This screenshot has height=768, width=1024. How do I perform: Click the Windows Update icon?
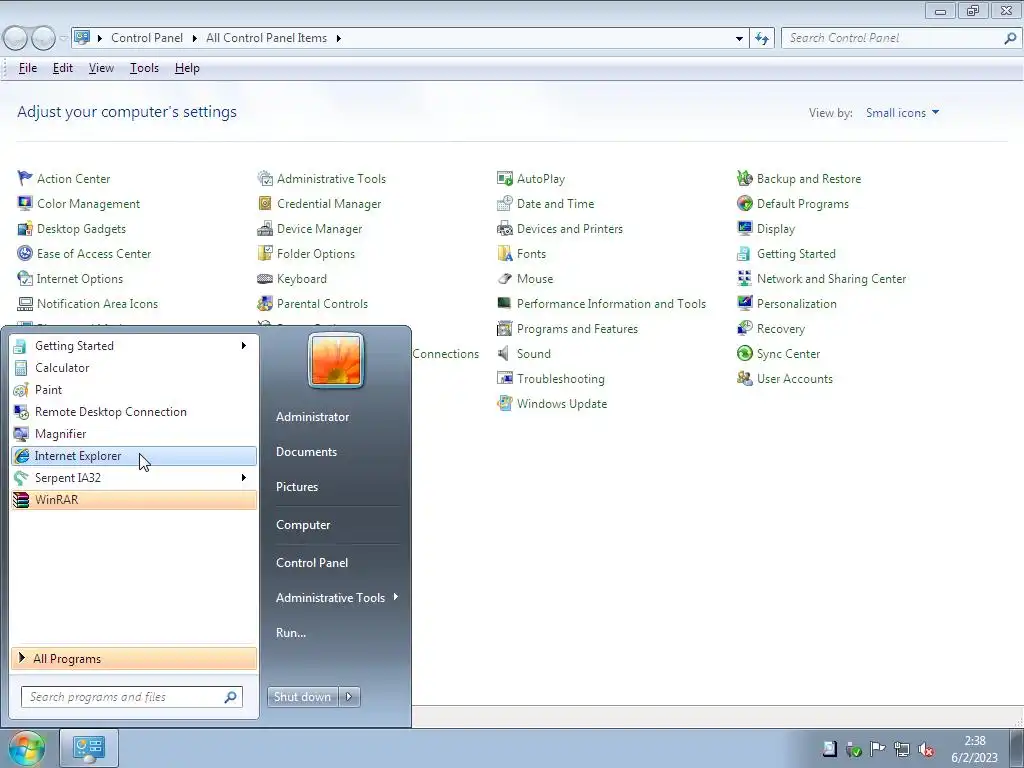[x=504, y=404]
